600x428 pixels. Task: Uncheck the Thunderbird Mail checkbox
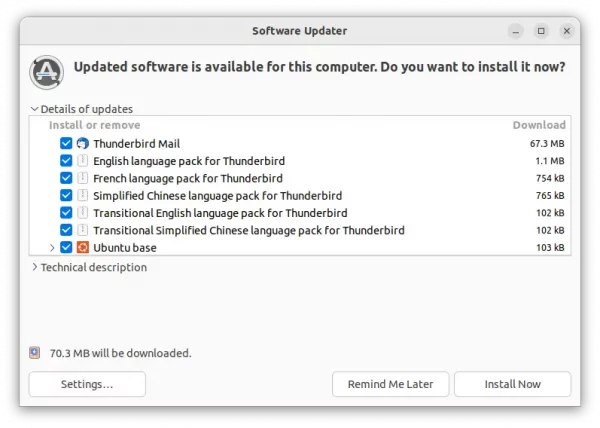coord(66,143)
